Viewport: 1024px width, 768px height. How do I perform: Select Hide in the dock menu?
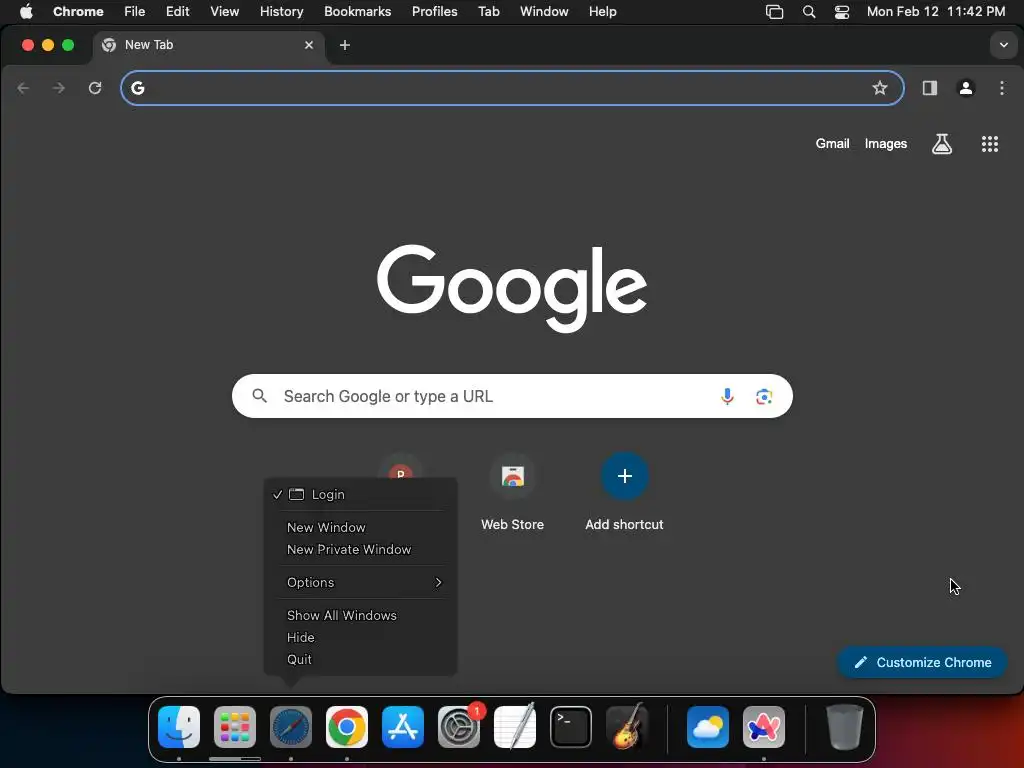coord(360,637)
